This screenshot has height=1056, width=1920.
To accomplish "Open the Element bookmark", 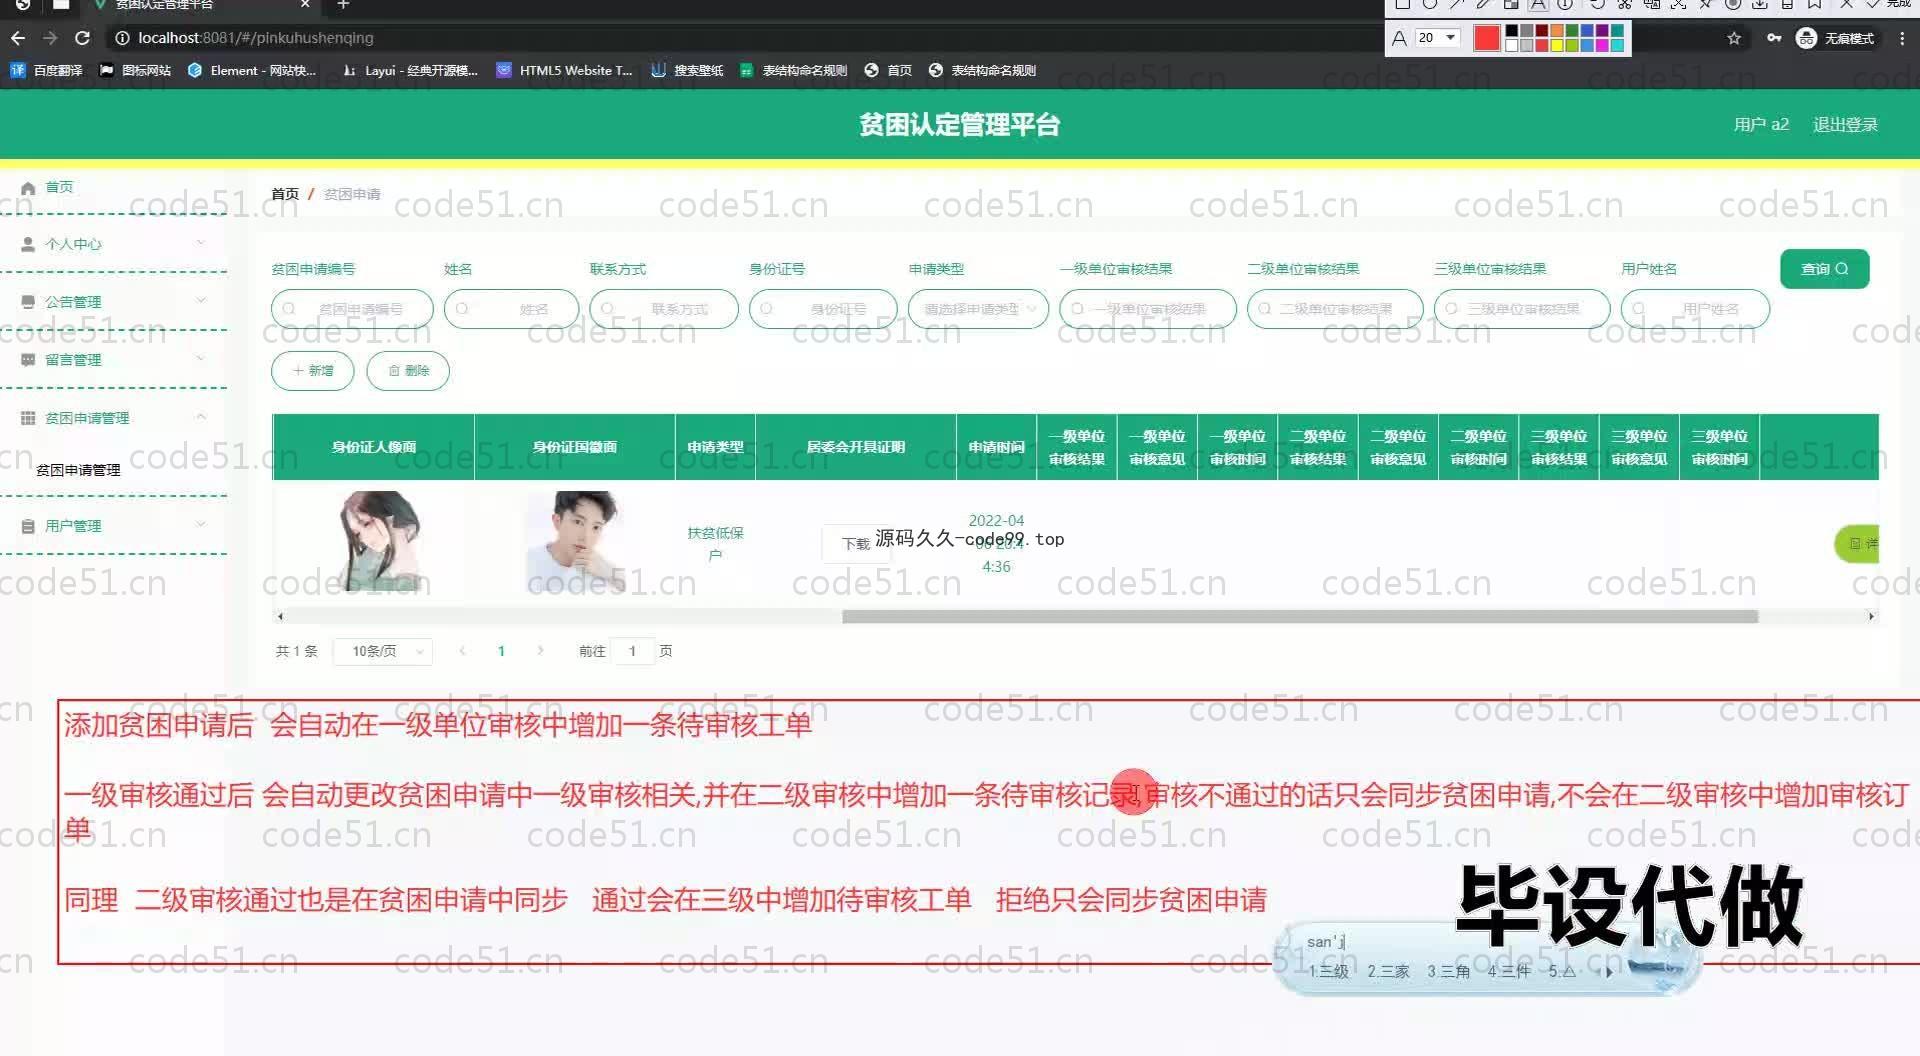I will (x=252, y=70).
